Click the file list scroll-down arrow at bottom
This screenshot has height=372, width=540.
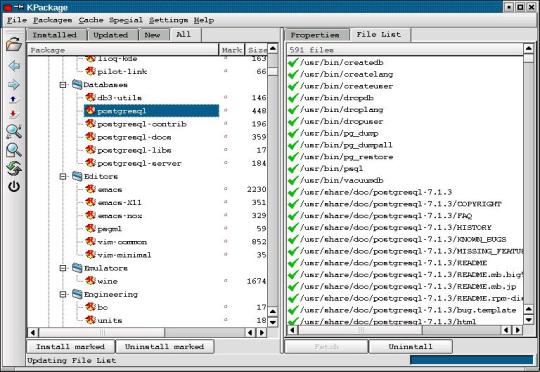[x=529, y=320]
